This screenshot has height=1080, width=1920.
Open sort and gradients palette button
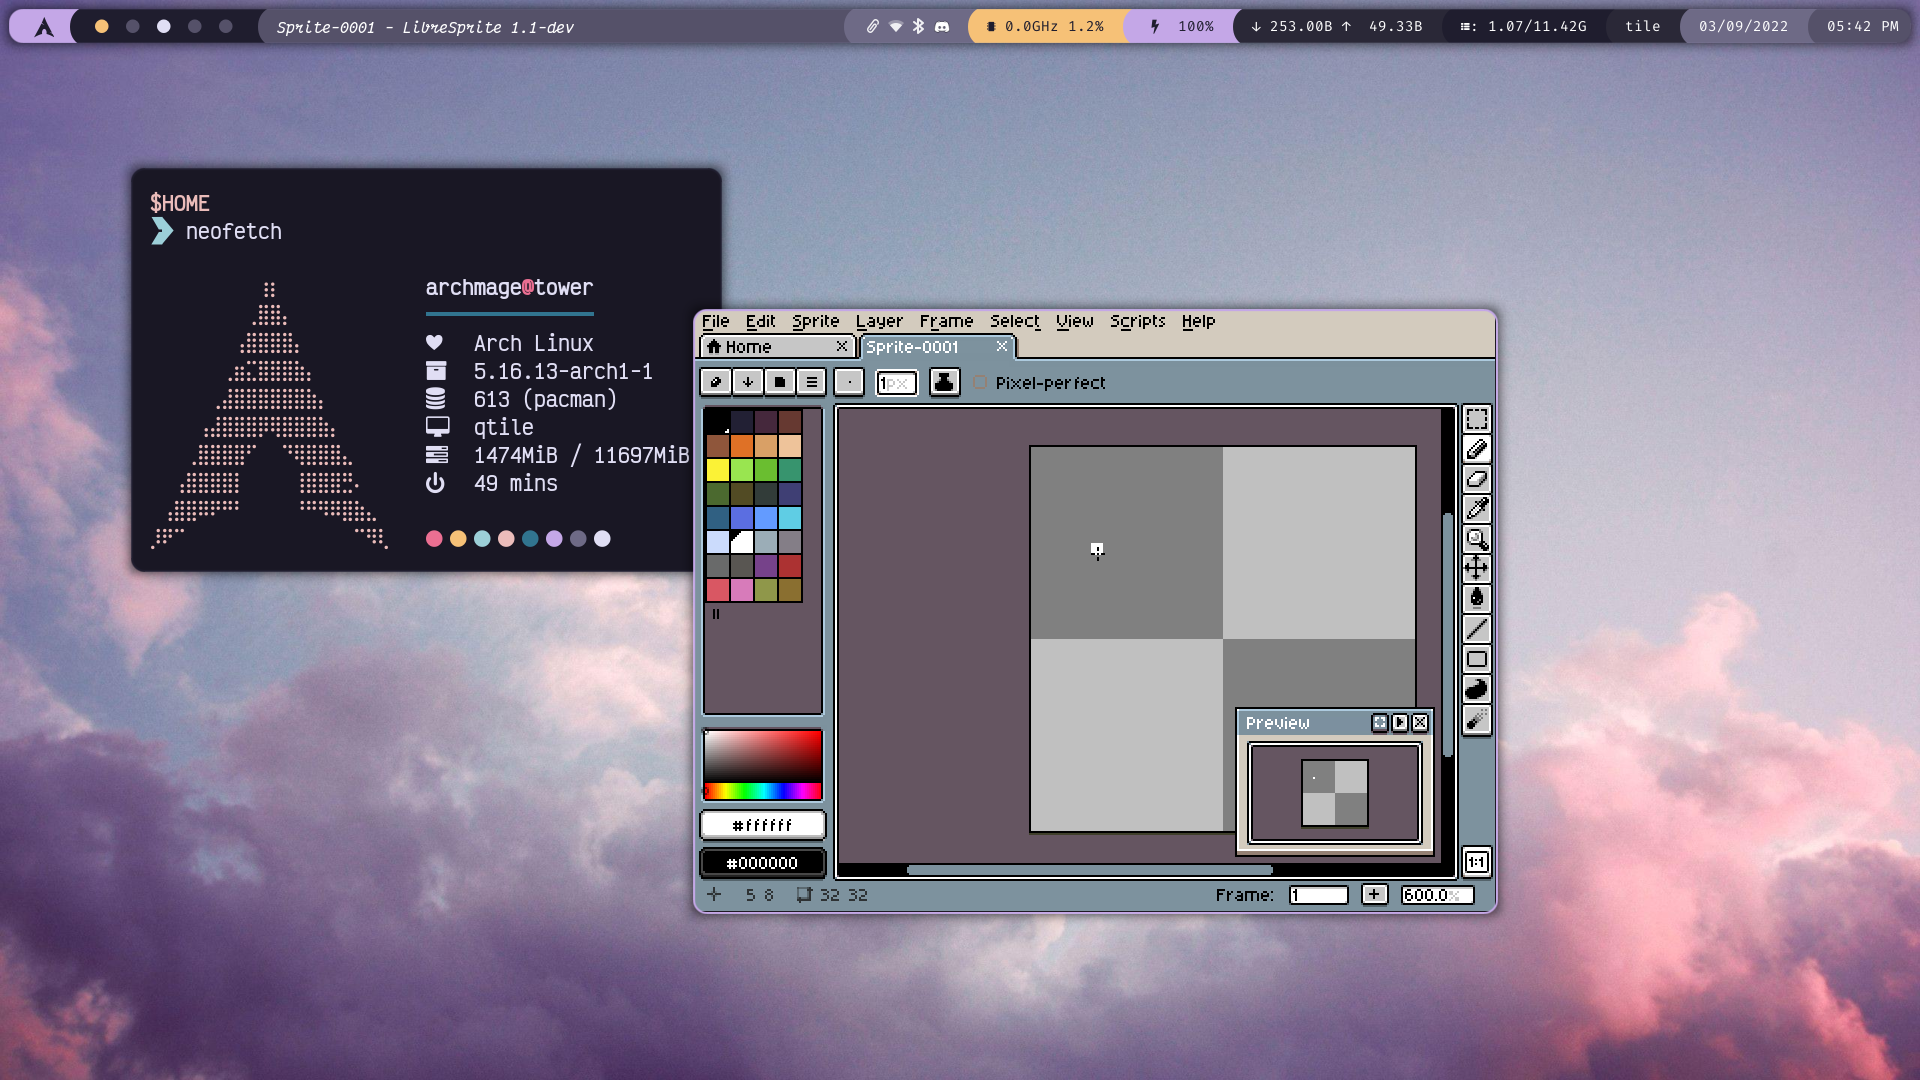click(747, 382)
